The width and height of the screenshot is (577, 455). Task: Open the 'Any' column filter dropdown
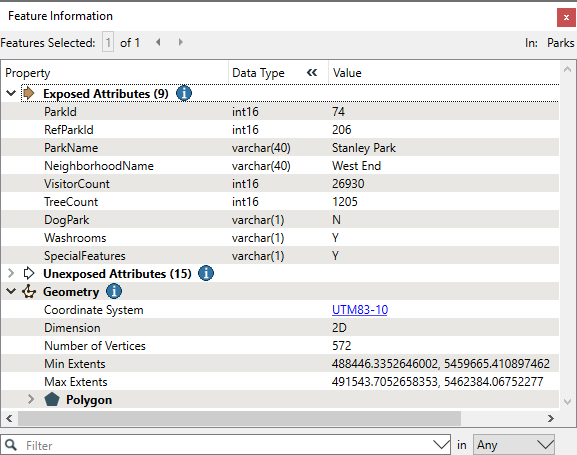coord(514,445)
